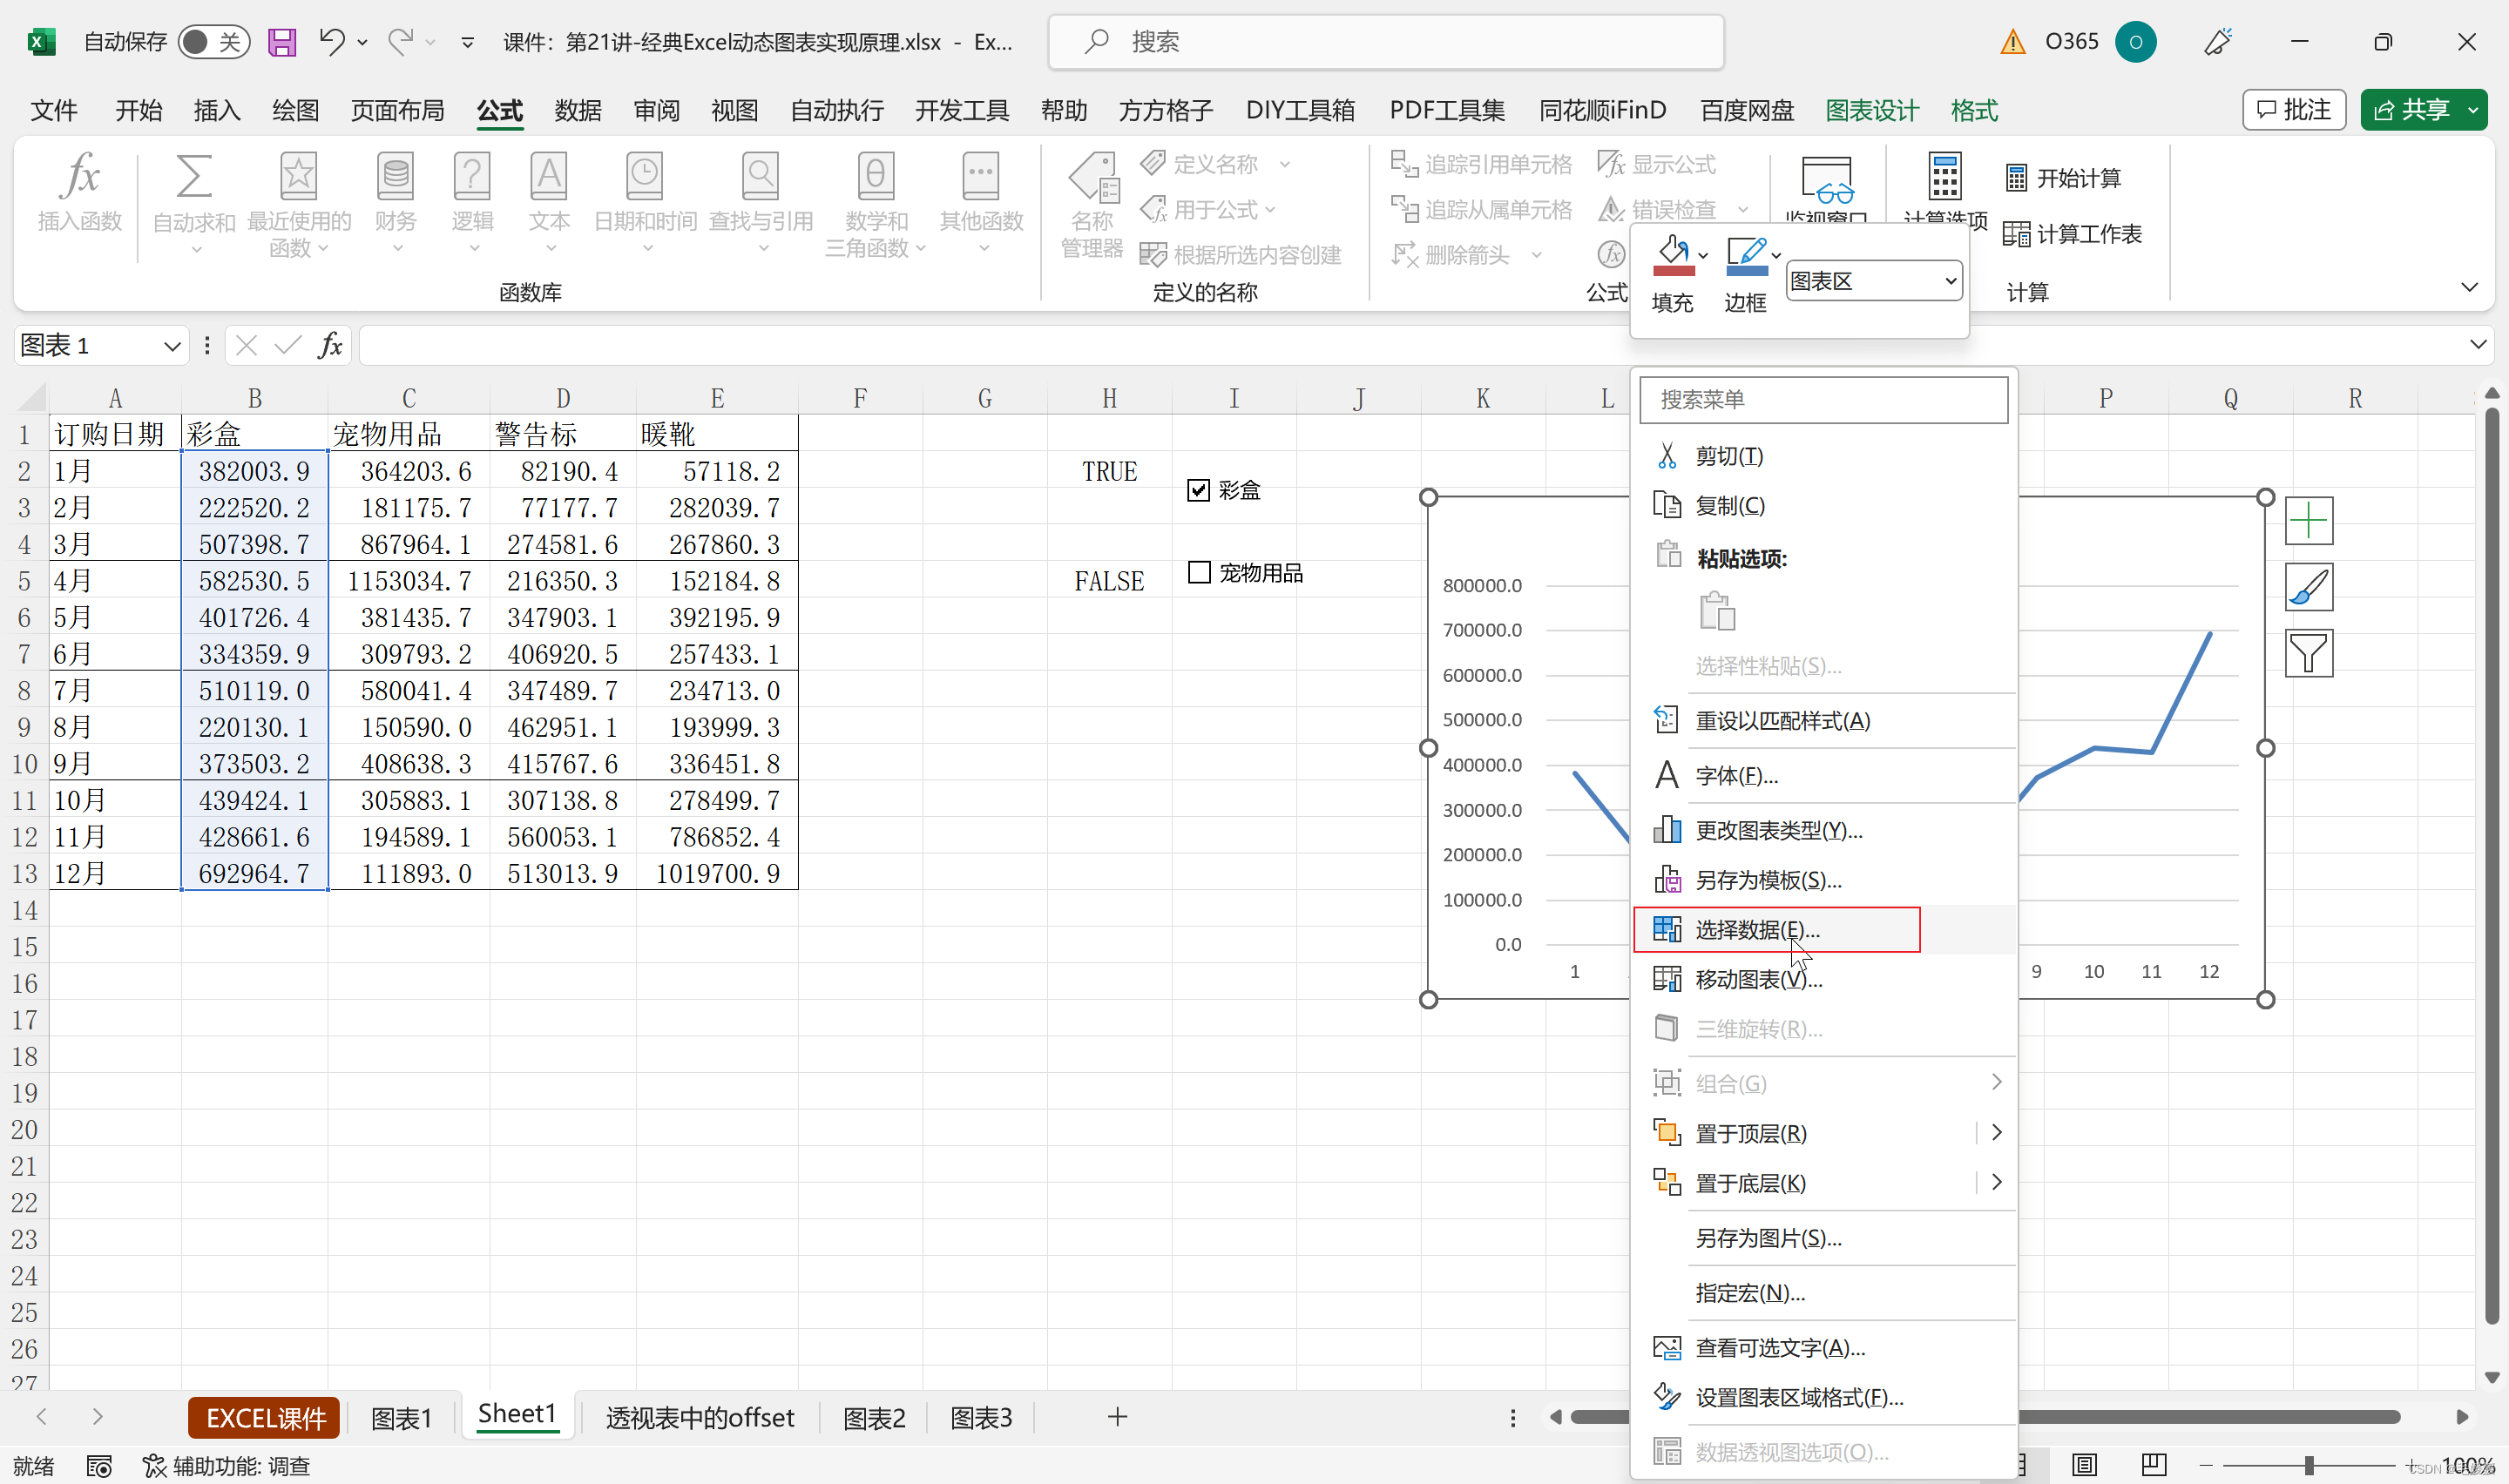Image resolution: width=2509 pixels, height=1484 pixels.
Task: Open Math and Trig functions icon
Action: 875,176
